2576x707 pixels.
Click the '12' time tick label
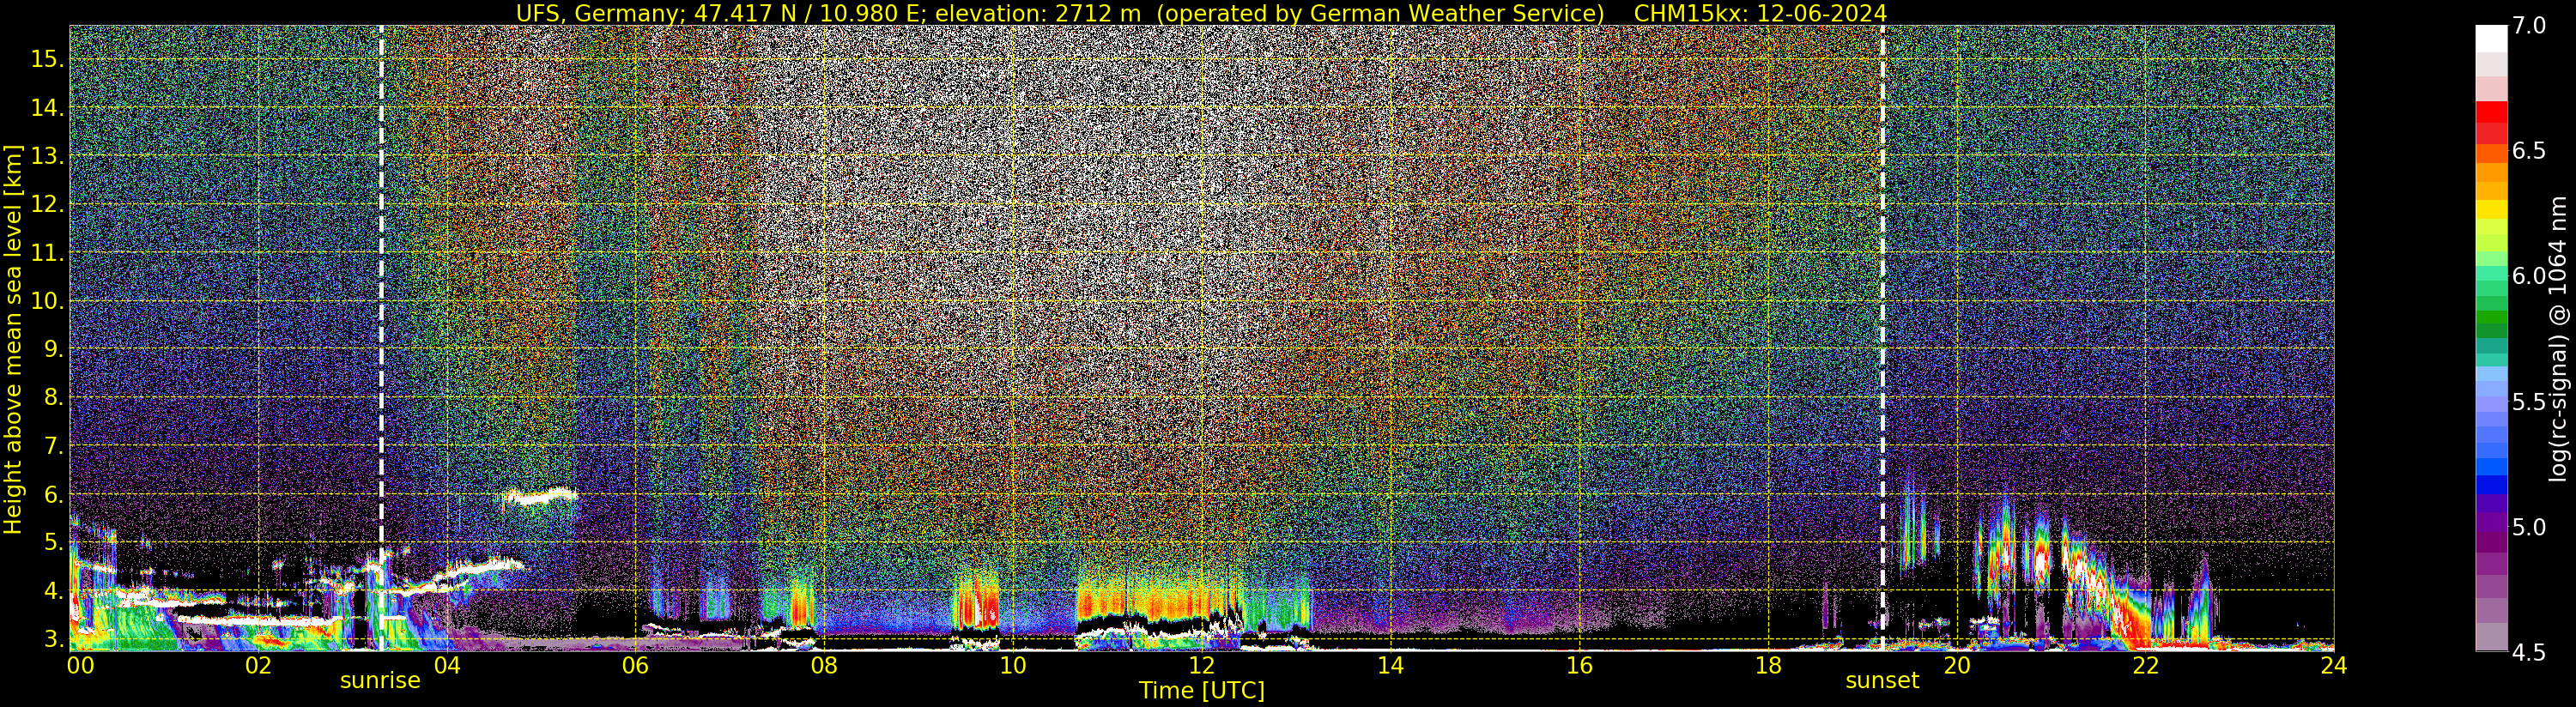click(1202, 666)
